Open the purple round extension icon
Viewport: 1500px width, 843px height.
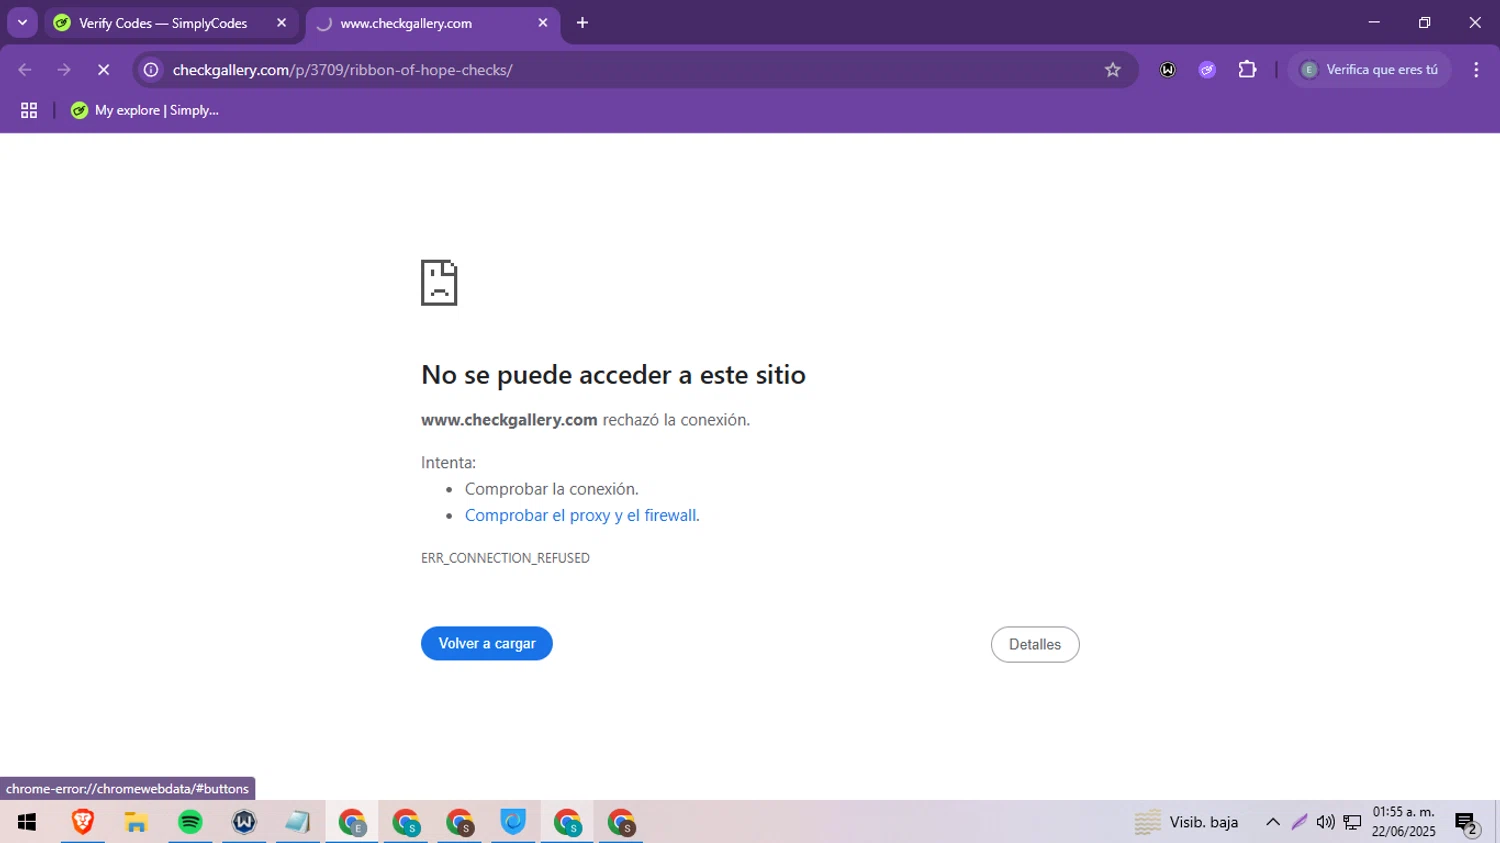click(1207, 70)
